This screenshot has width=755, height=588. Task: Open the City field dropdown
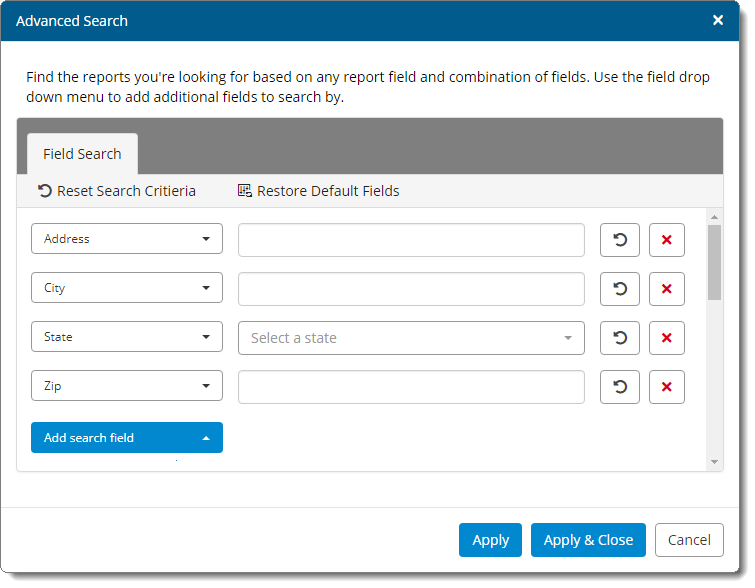point(127,288)
